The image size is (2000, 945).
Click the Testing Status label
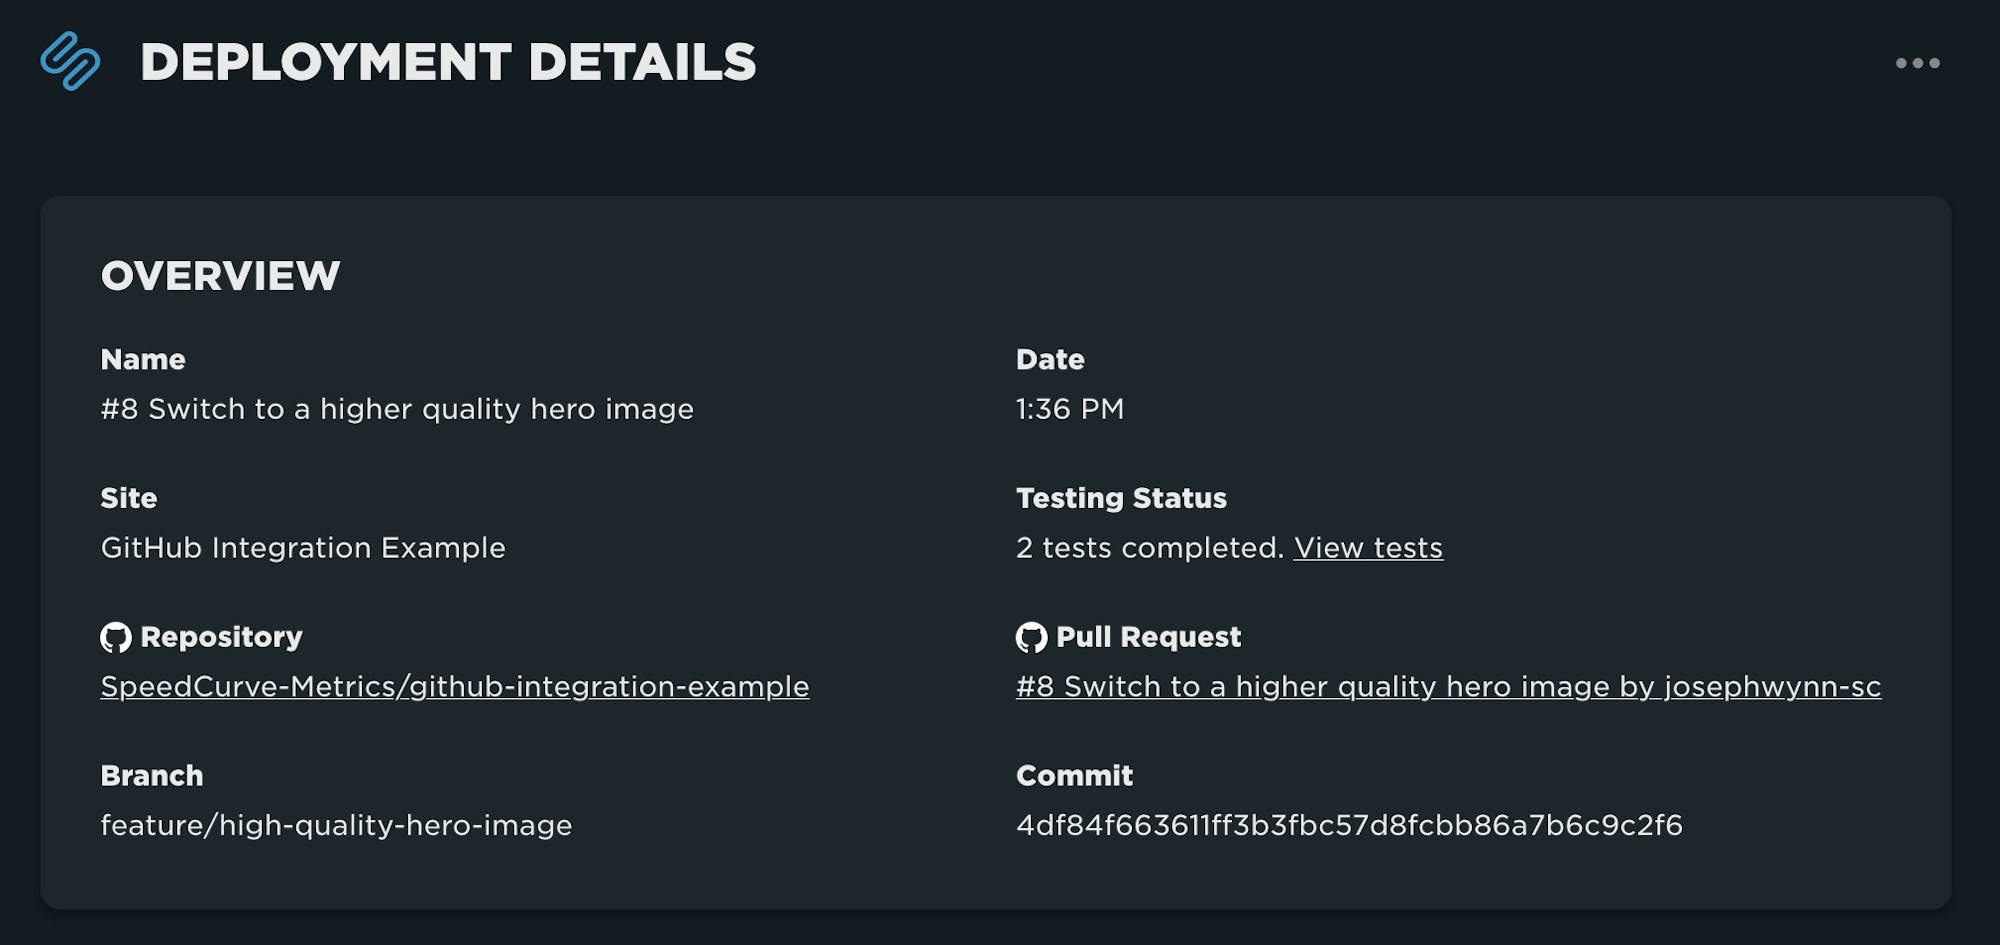pos(1121,498)
